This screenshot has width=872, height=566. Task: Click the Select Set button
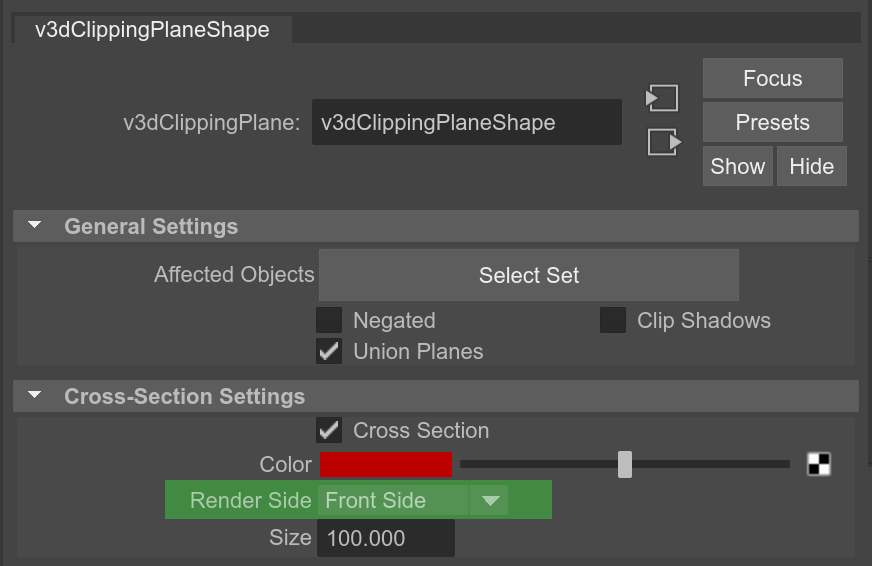[x=529, y=275]
